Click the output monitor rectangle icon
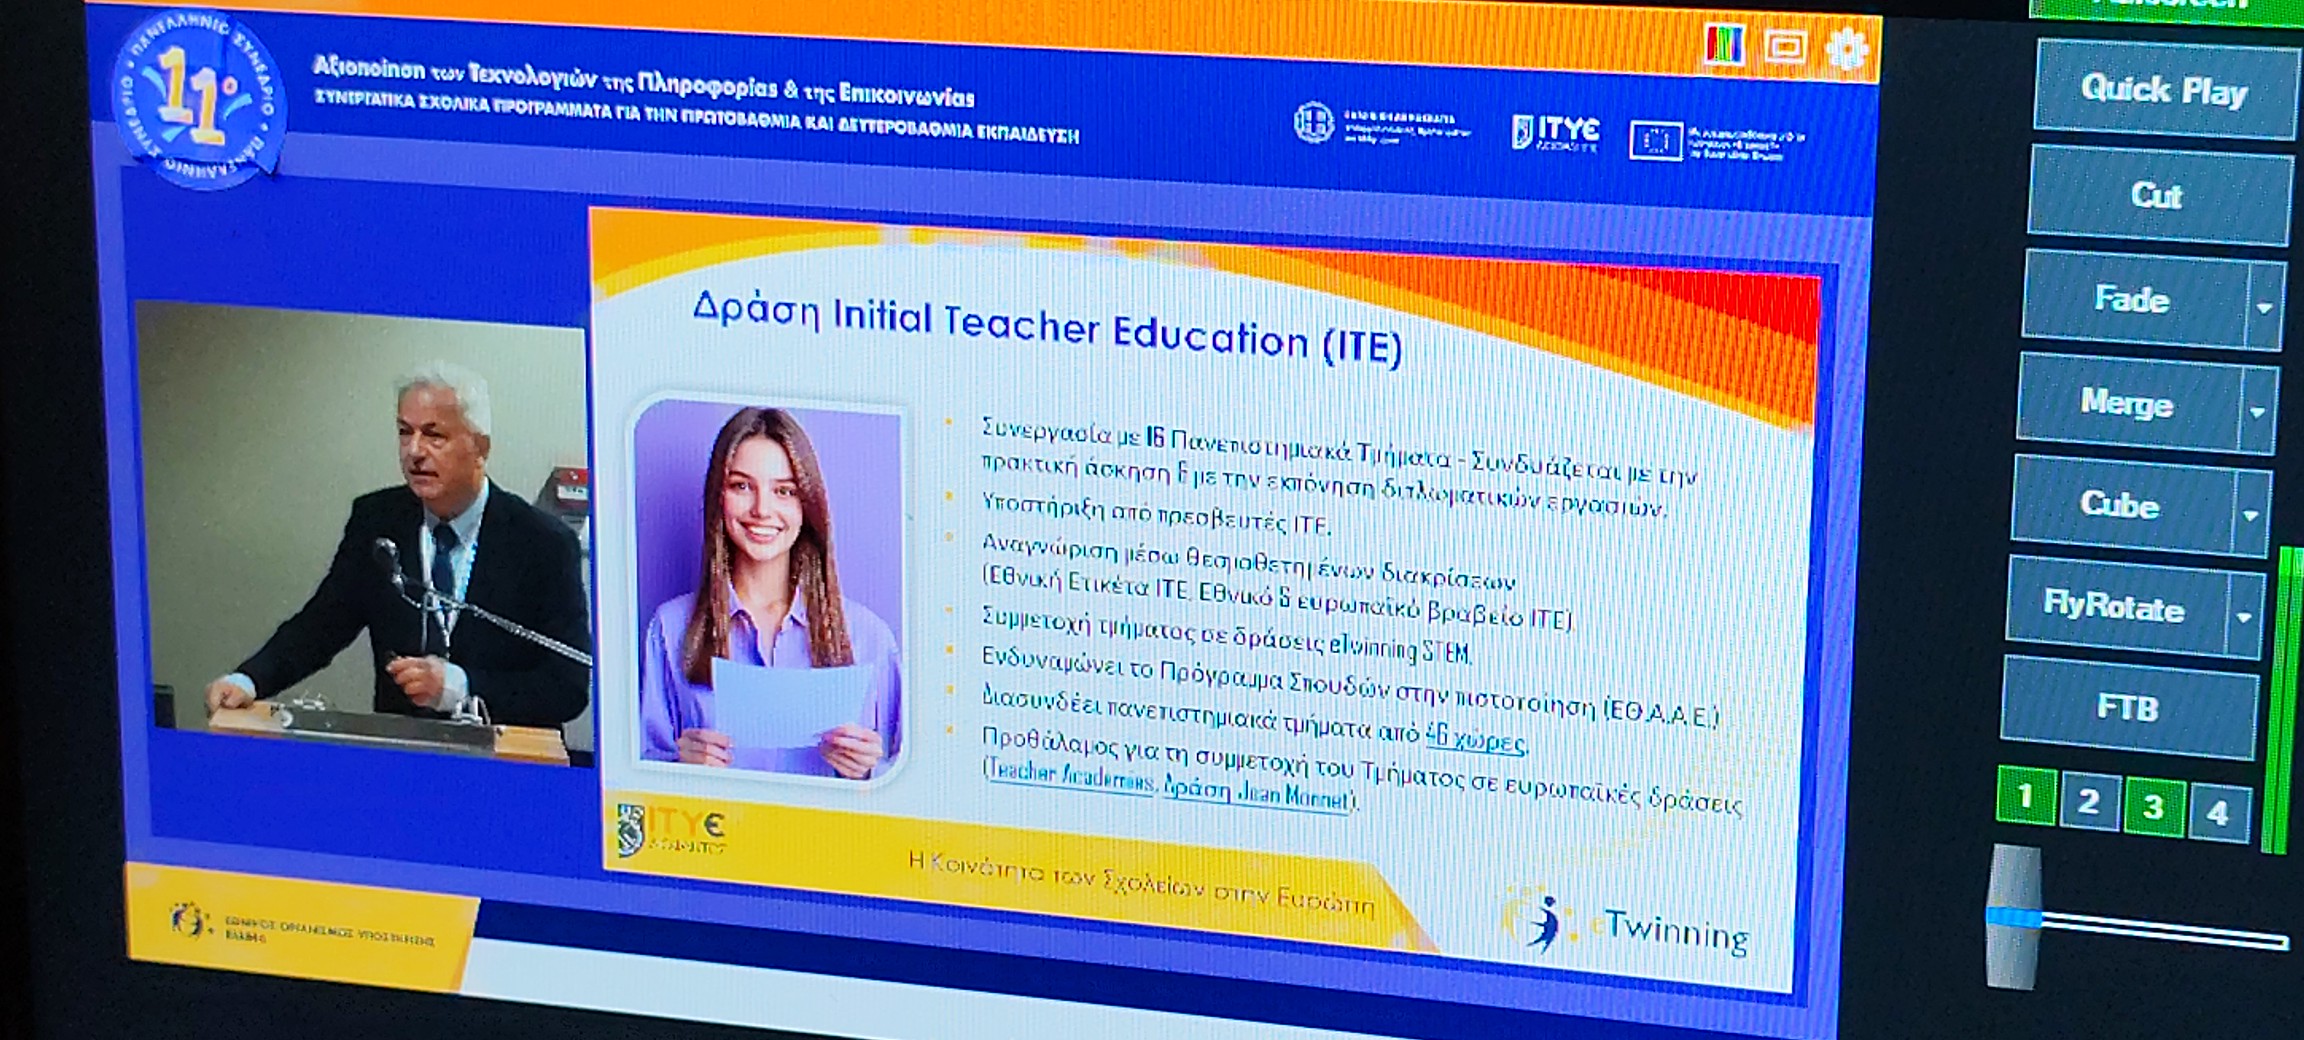The image size is (2304, 1040). pyautogui.click(x=1785, y=47)
